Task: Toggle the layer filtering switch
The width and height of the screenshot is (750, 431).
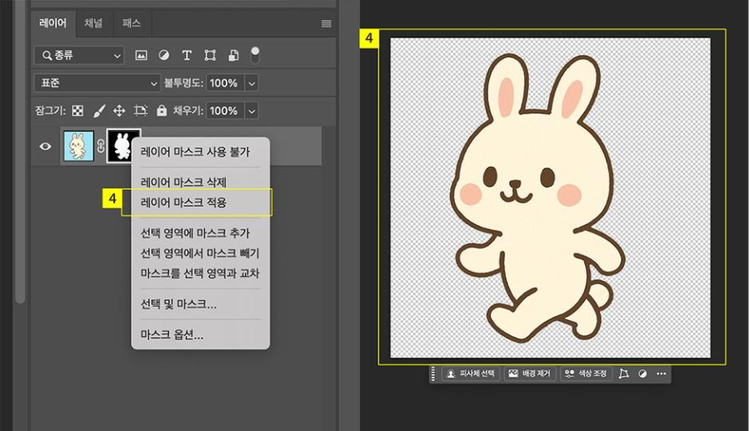Action: 255,55
